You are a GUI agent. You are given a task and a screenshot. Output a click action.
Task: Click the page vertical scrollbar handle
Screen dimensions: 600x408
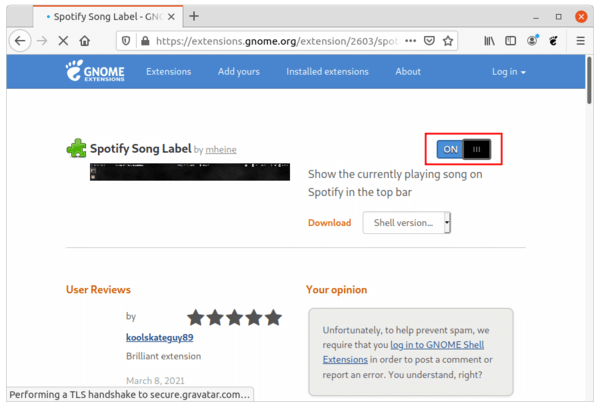pos(589,80)
